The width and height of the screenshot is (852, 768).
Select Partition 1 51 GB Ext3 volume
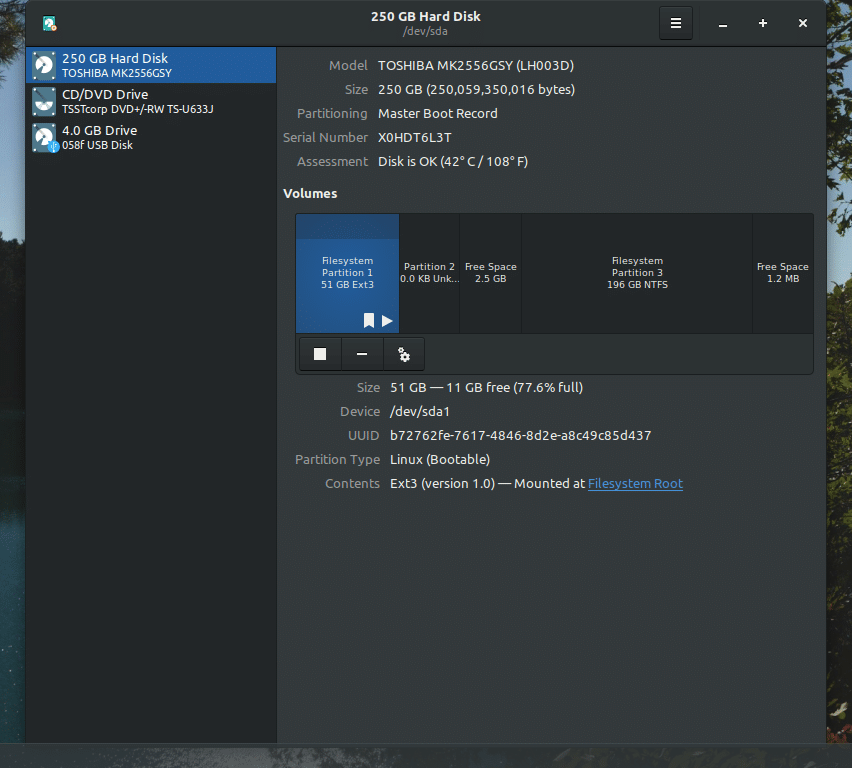(347, 273)
